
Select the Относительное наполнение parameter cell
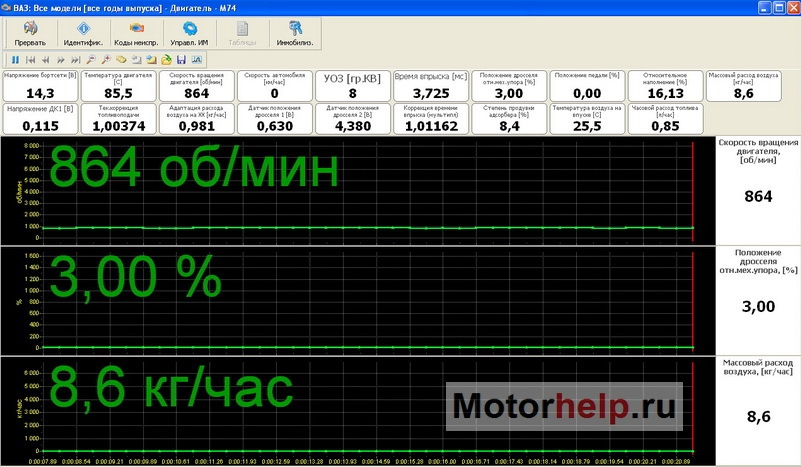click(666, 86)
